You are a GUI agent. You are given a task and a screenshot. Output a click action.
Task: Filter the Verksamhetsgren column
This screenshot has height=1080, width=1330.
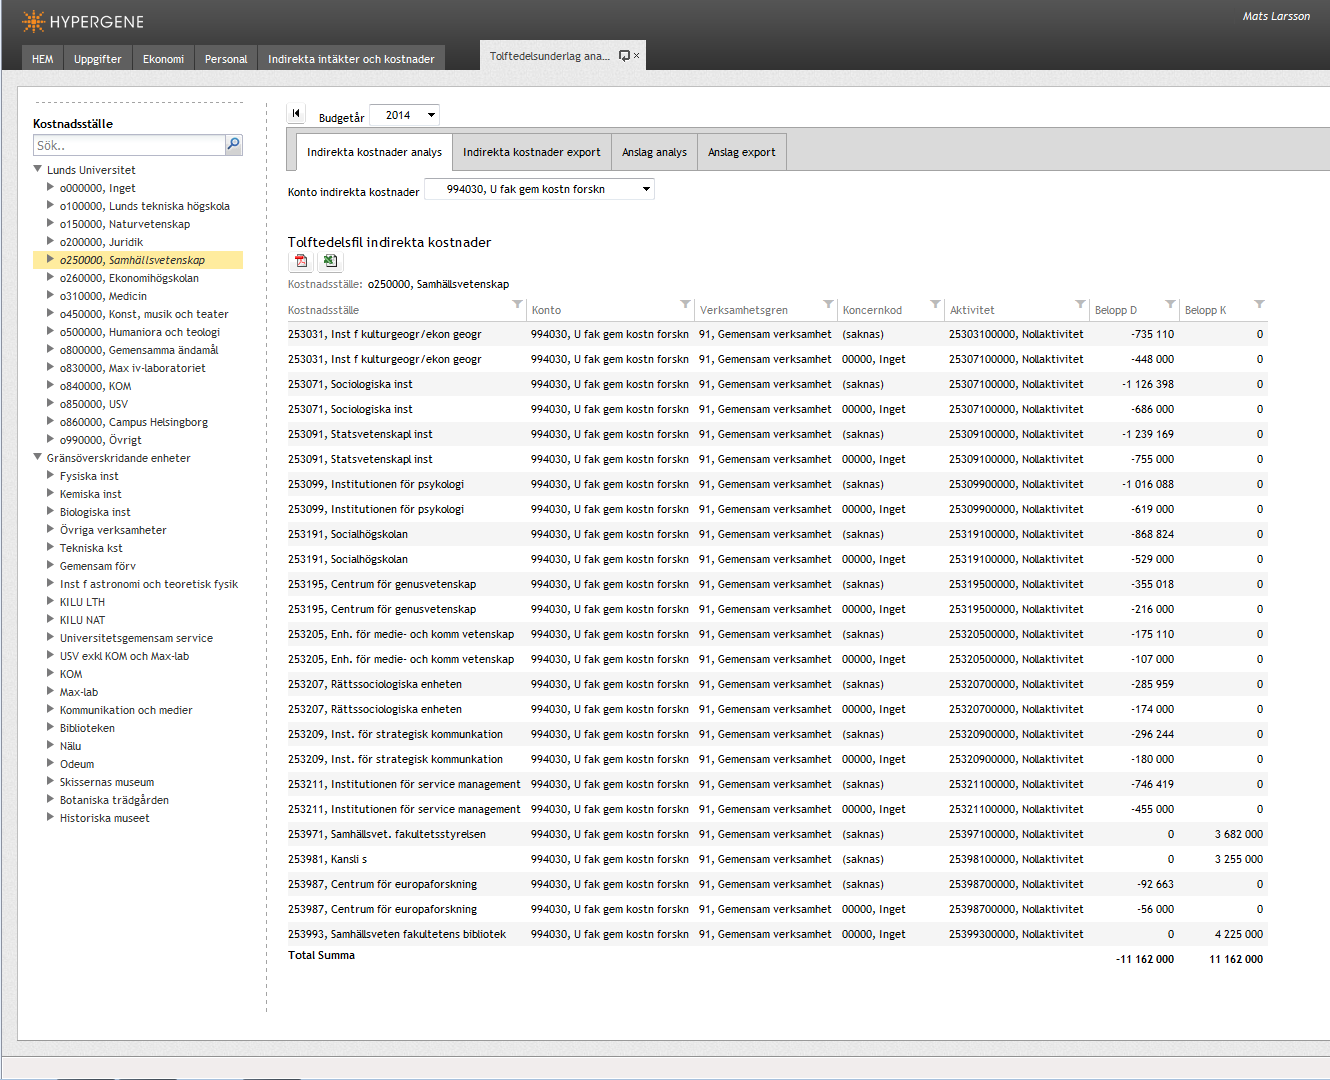coord(828,304)
